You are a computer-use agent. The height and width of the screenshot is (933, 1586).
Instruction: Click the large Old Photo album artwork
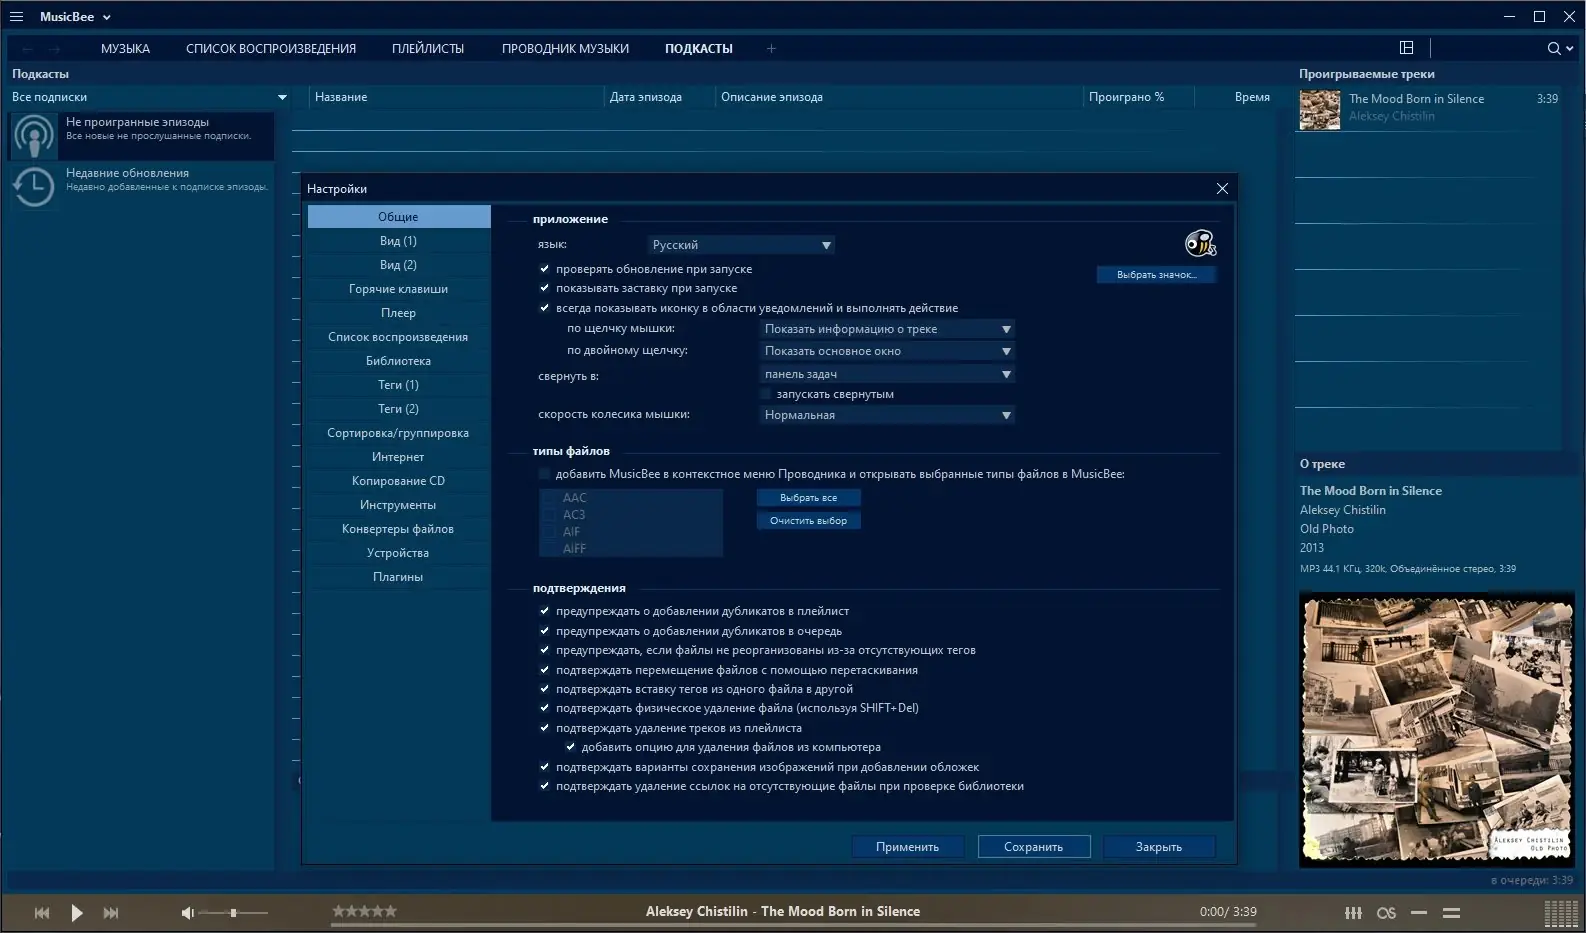(1436, 729)
